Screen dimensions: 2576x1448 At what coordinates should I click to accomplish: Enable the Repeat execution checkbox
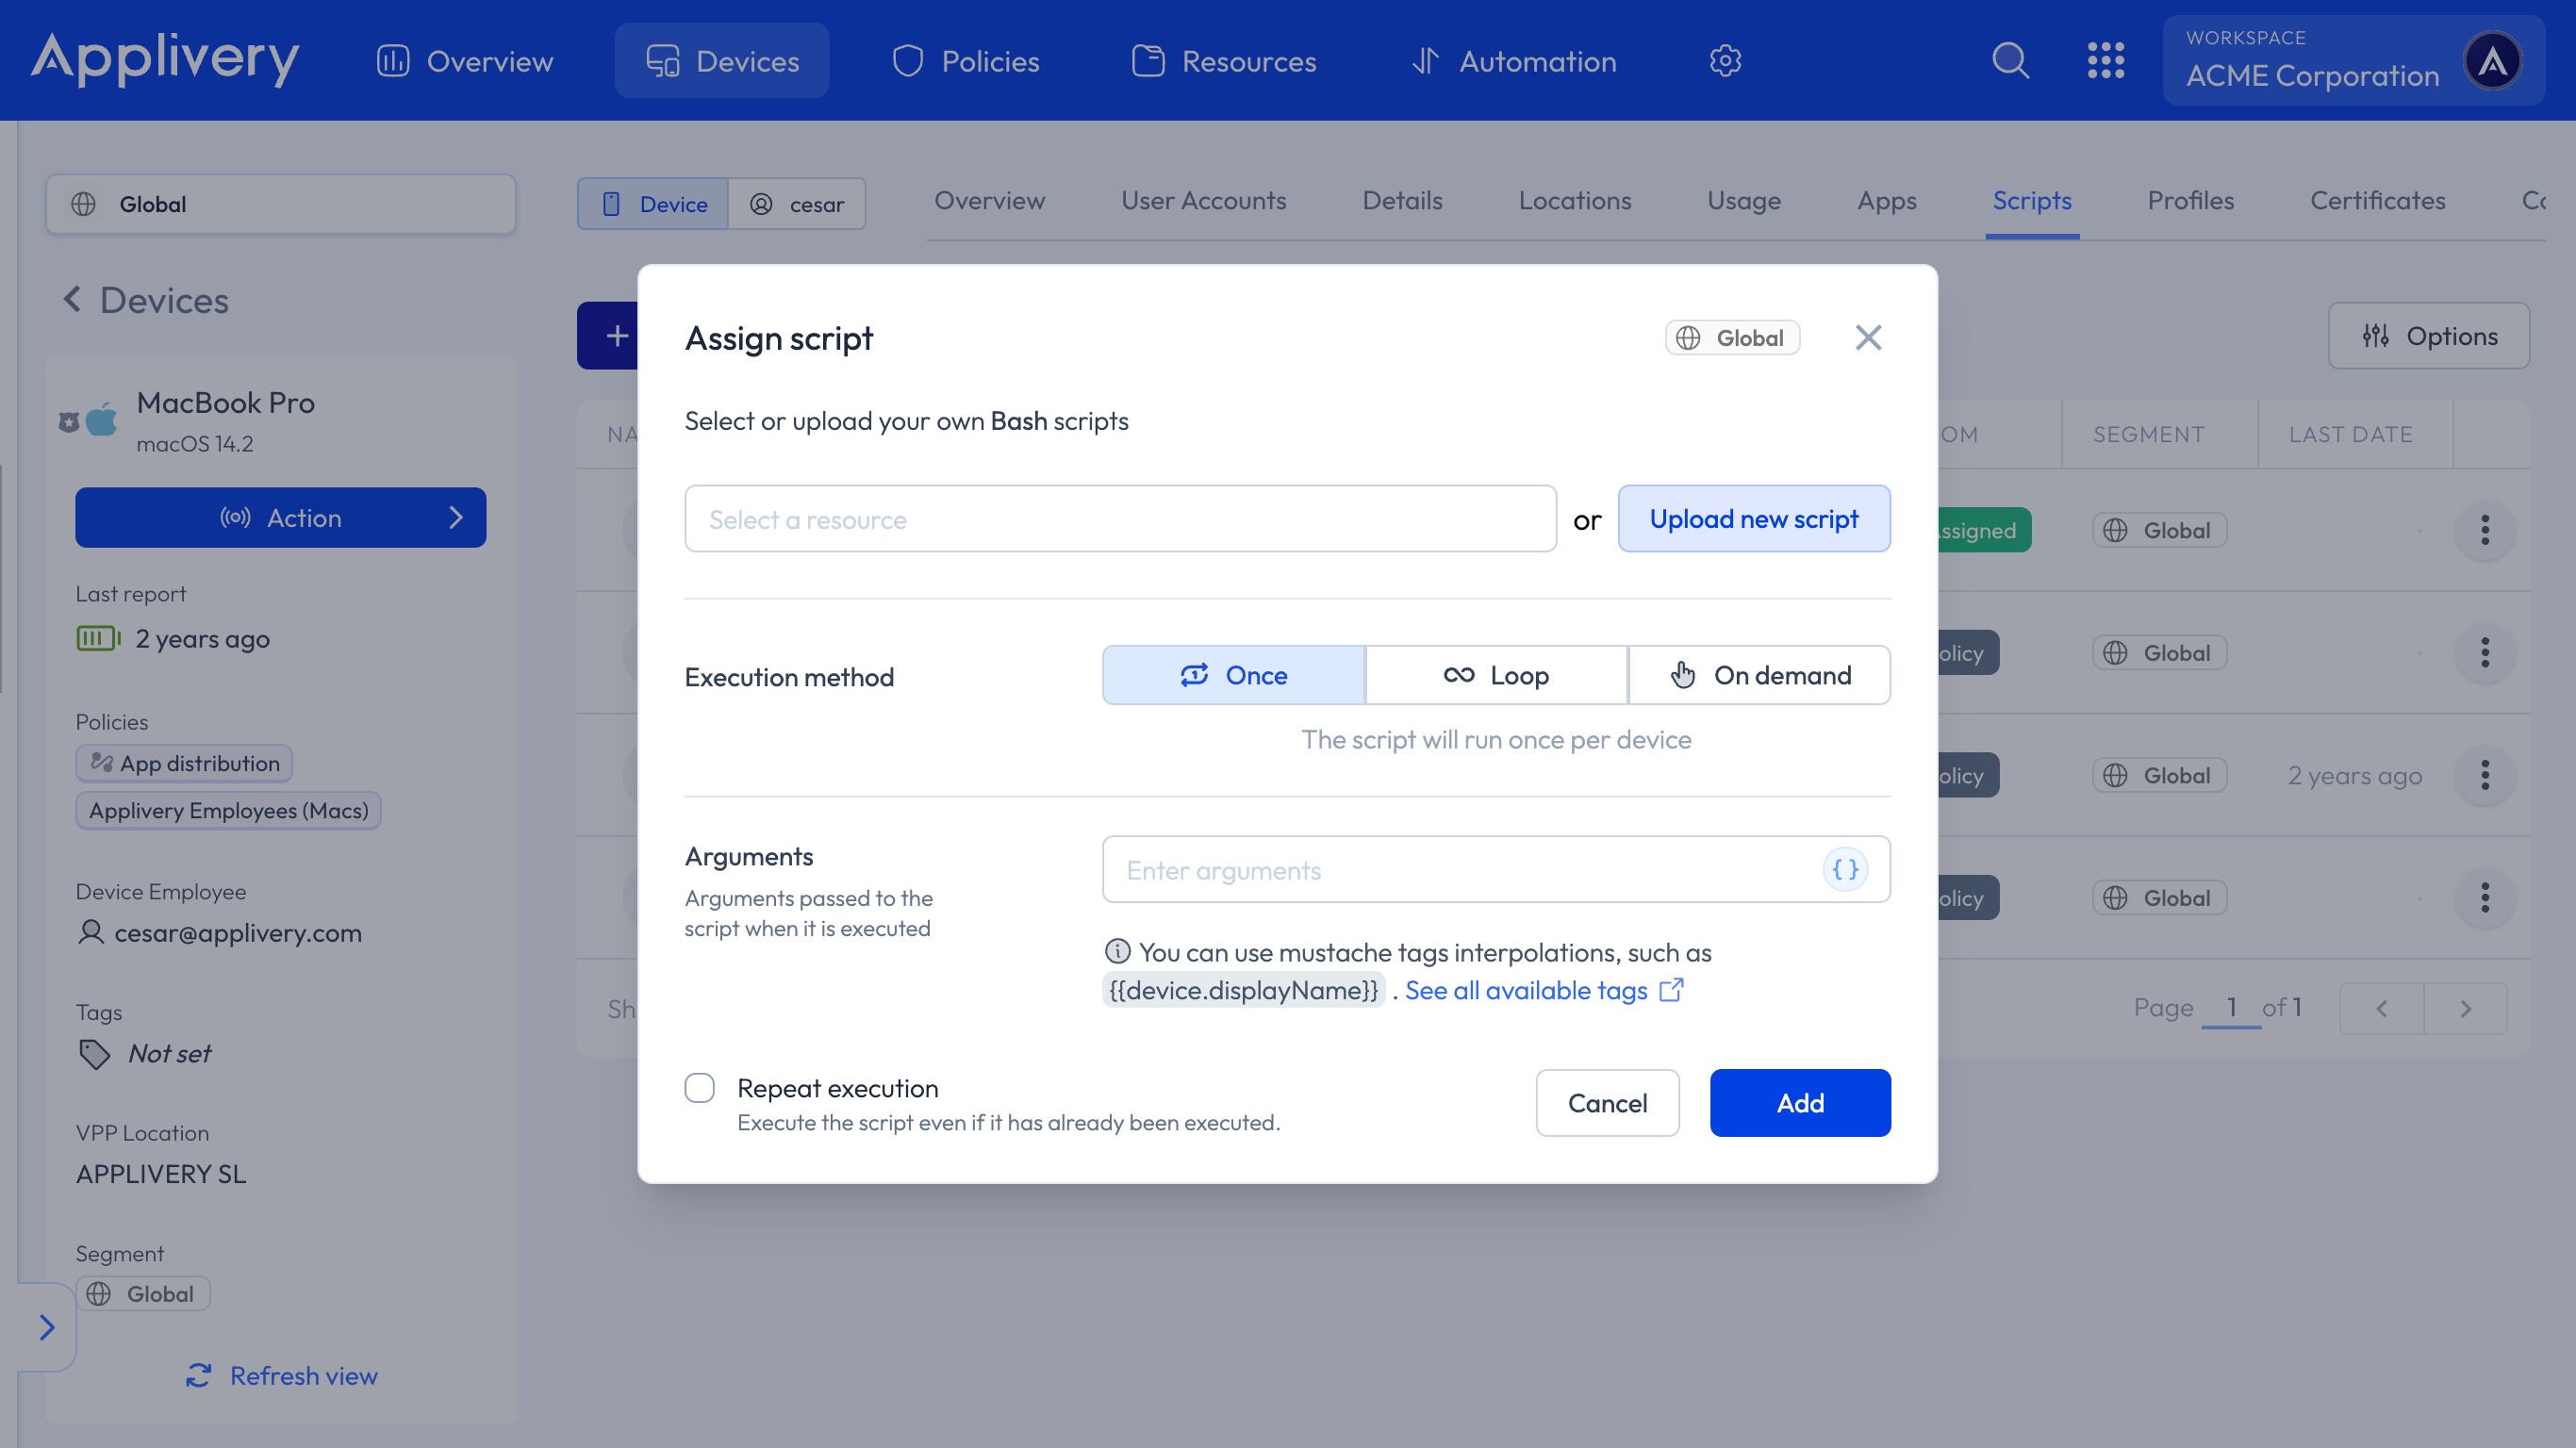click(700, 1087)
